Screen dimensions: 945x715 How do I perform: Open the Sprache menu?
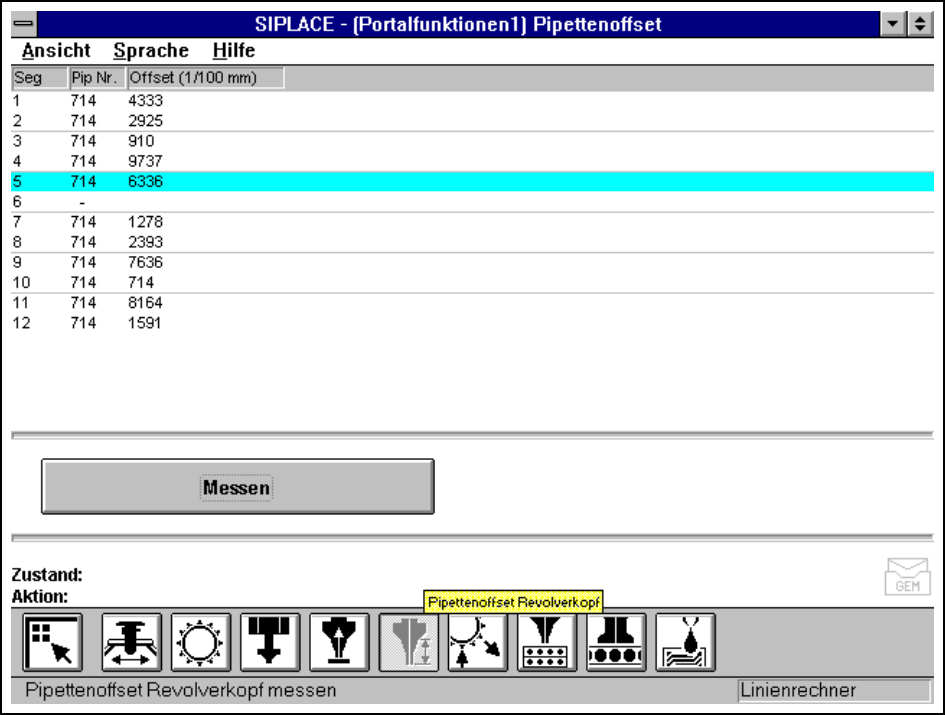151,51
